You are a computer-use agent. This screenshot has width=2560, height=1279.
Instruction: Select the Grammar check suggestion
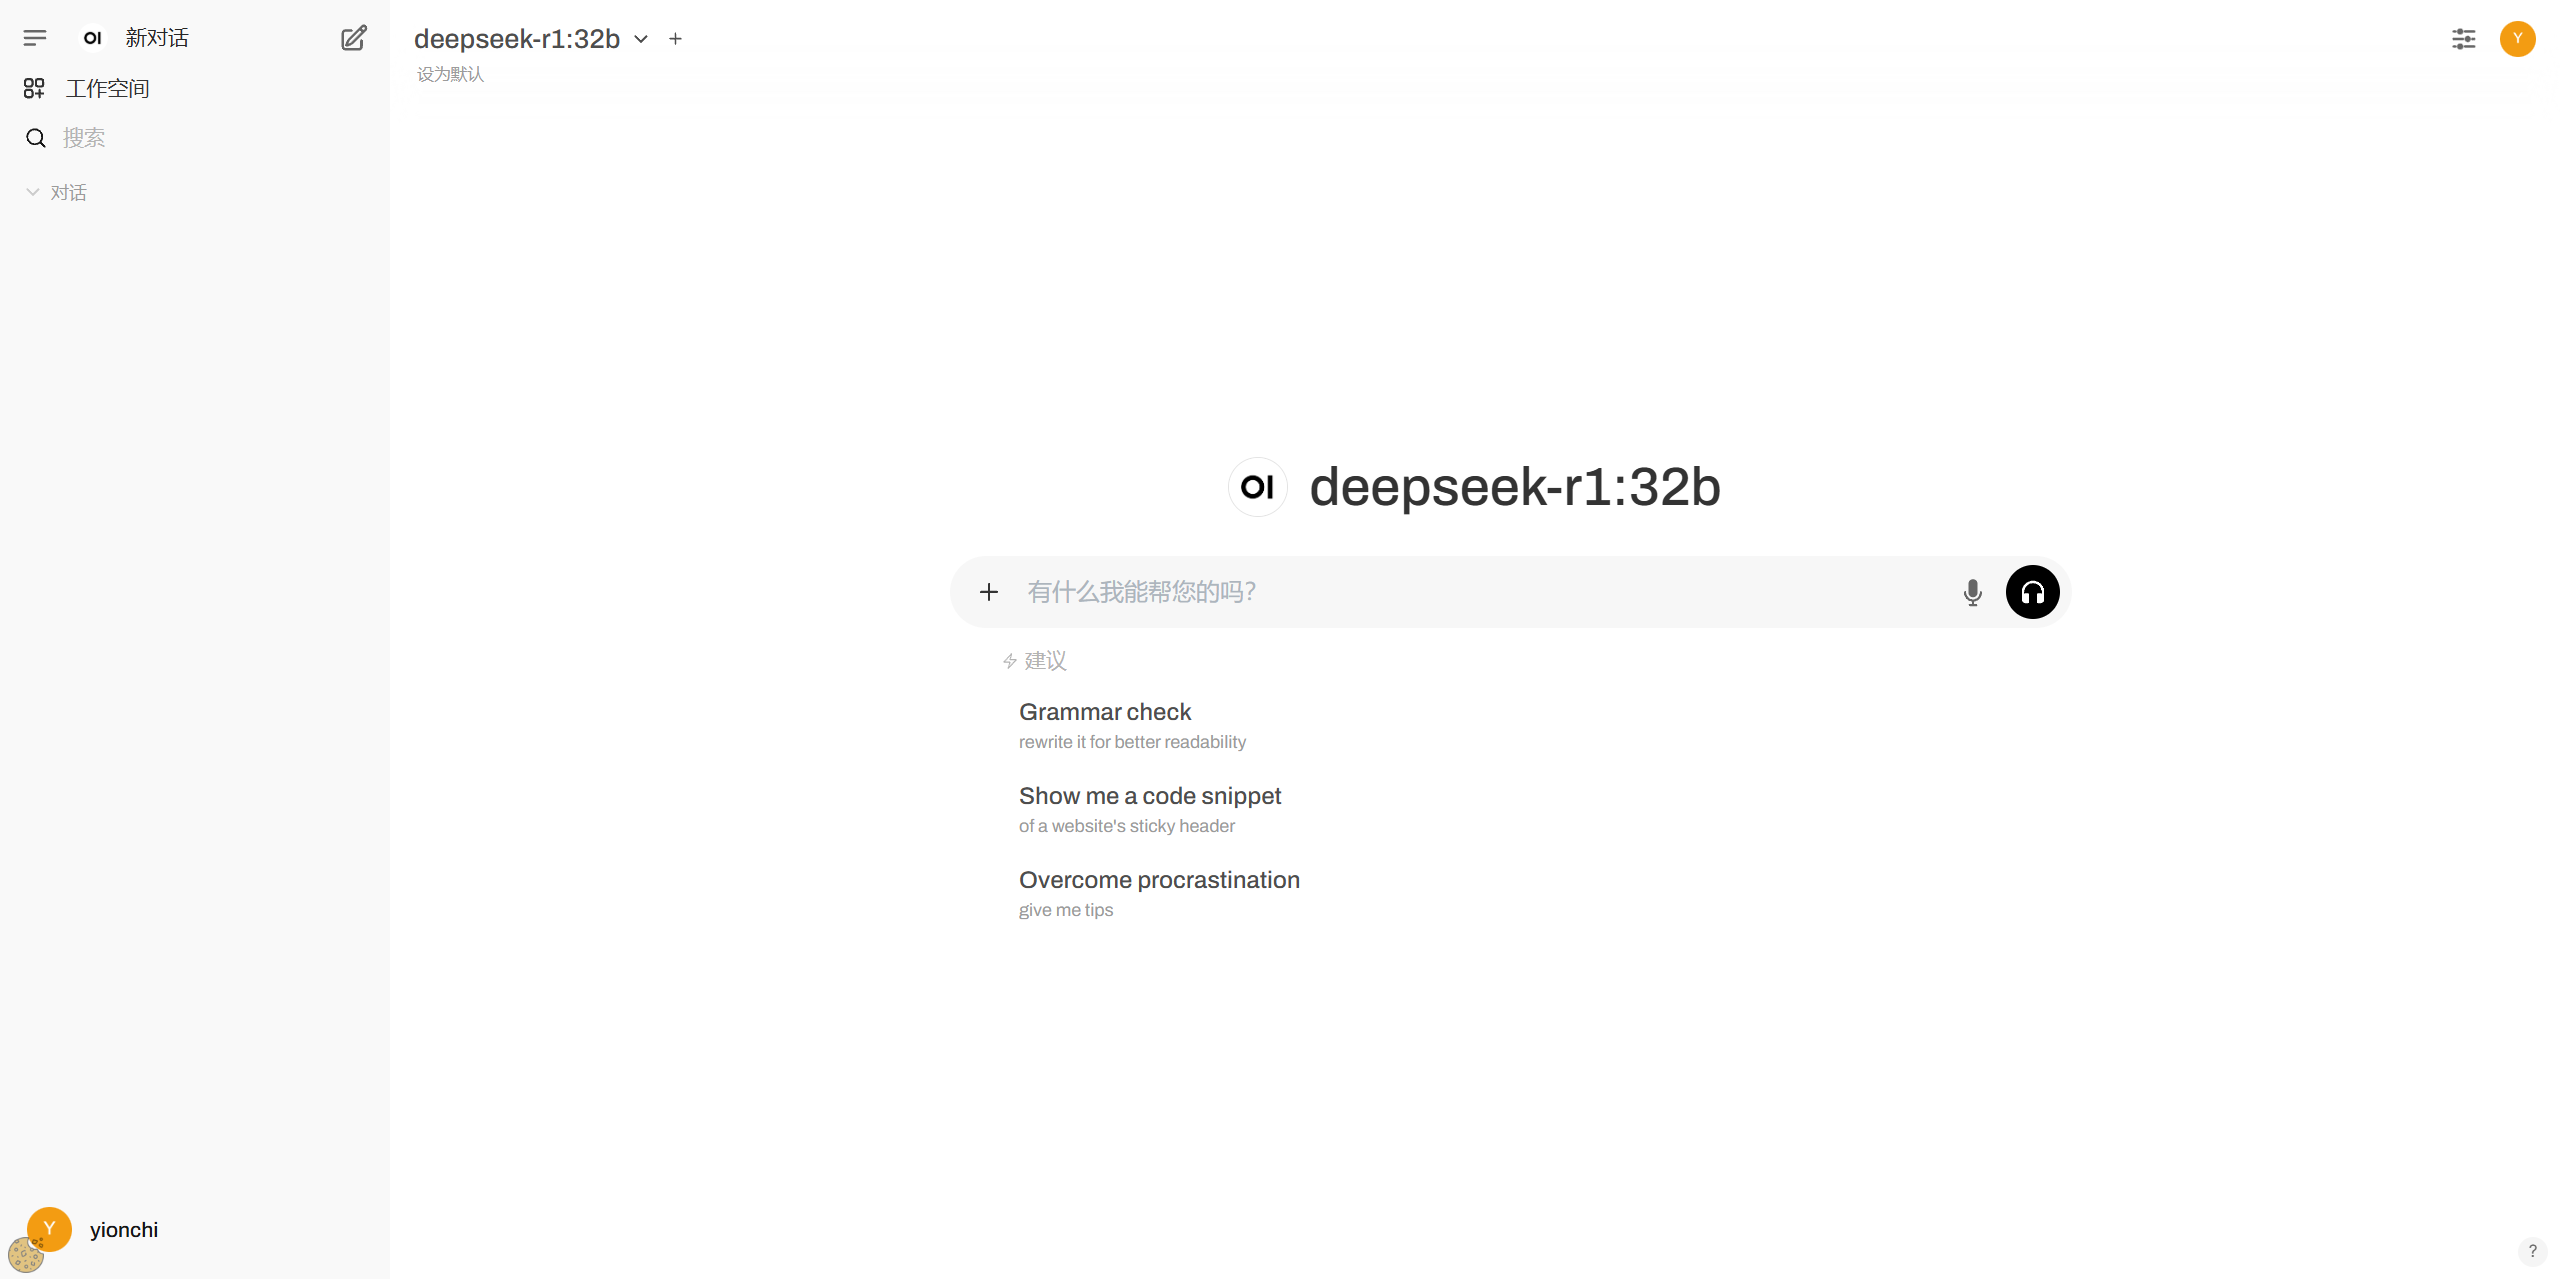[x=1105, y=712]
